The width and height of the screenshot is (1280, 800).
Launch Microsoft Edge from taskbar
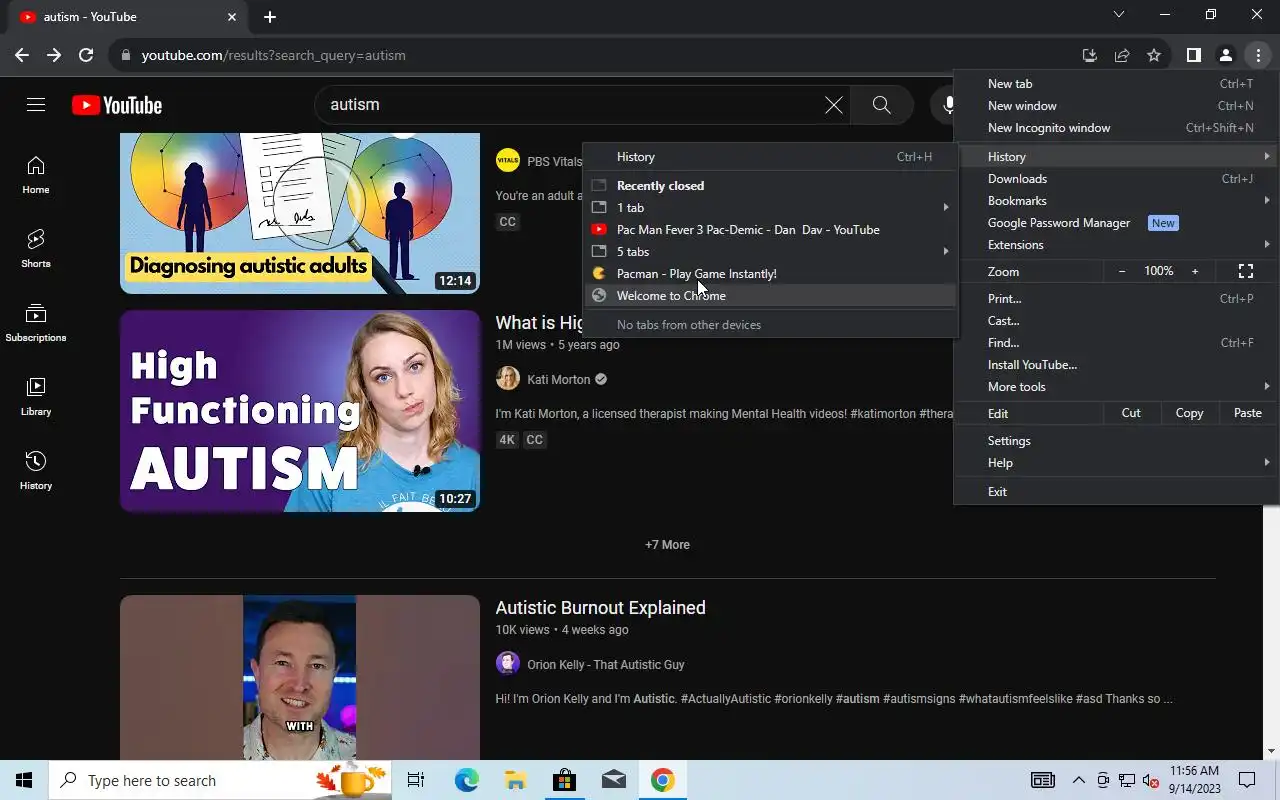coord(467,780)
